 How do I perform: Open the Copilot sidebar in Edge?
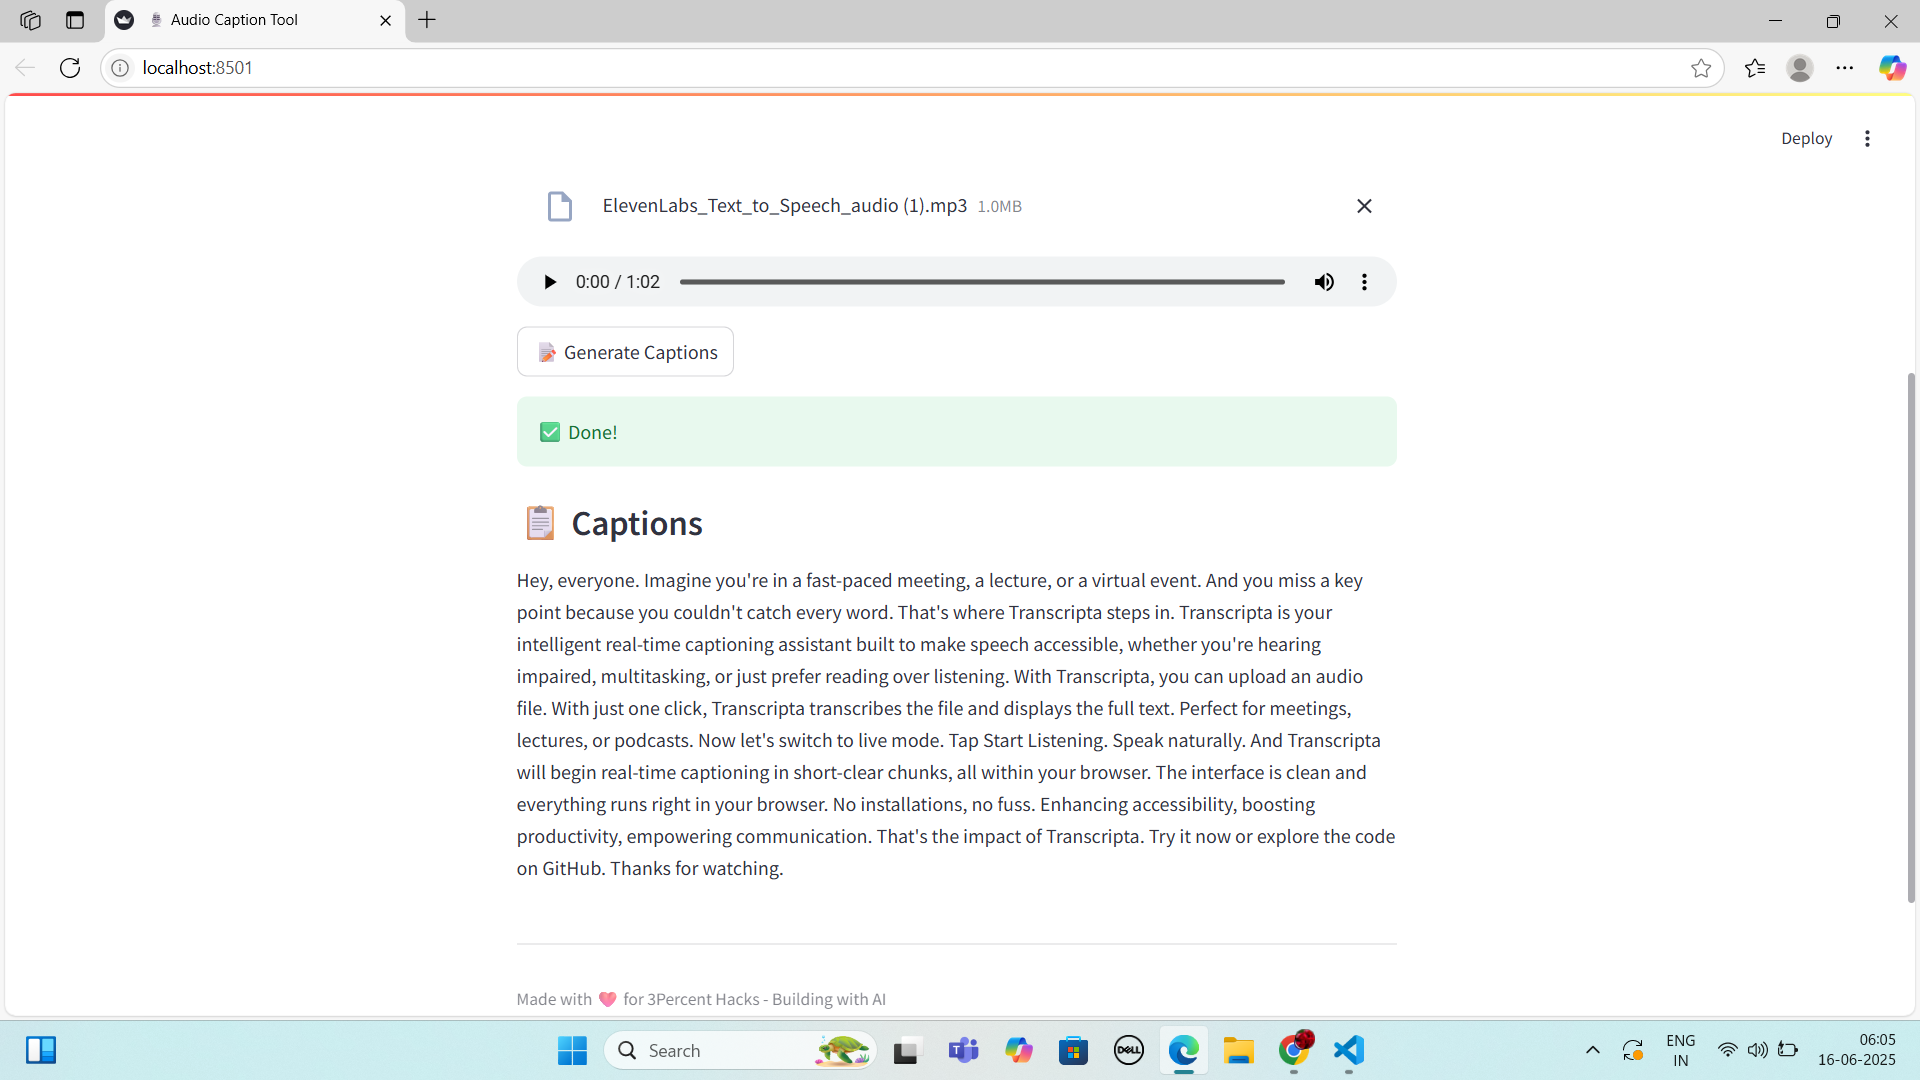coord(1892,68)
